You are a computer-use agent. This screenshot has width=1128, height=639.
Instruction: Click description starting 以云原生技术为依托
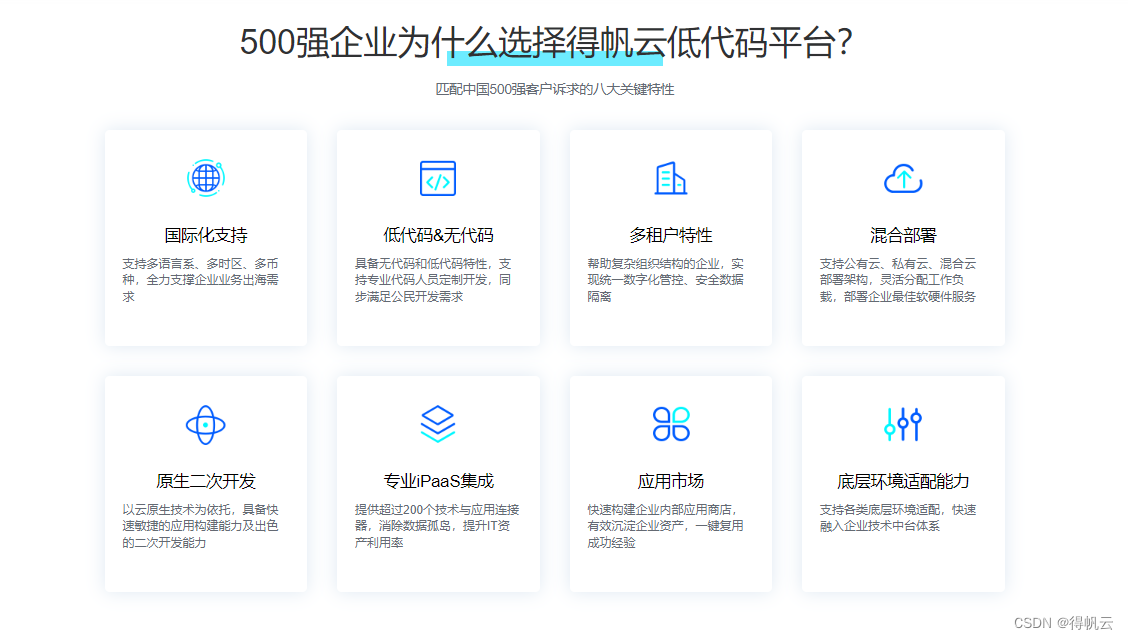point(200,526)
